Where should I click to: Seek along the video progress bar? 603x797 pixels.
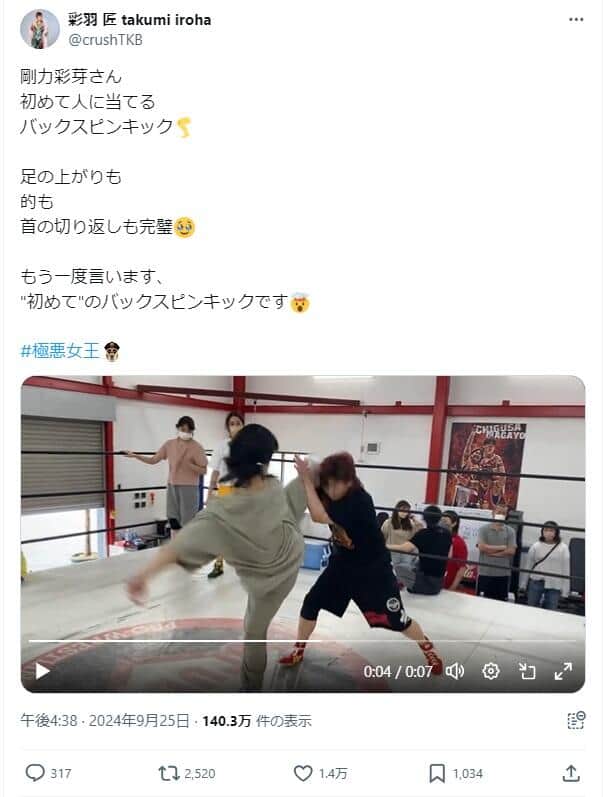click(302, 641)
